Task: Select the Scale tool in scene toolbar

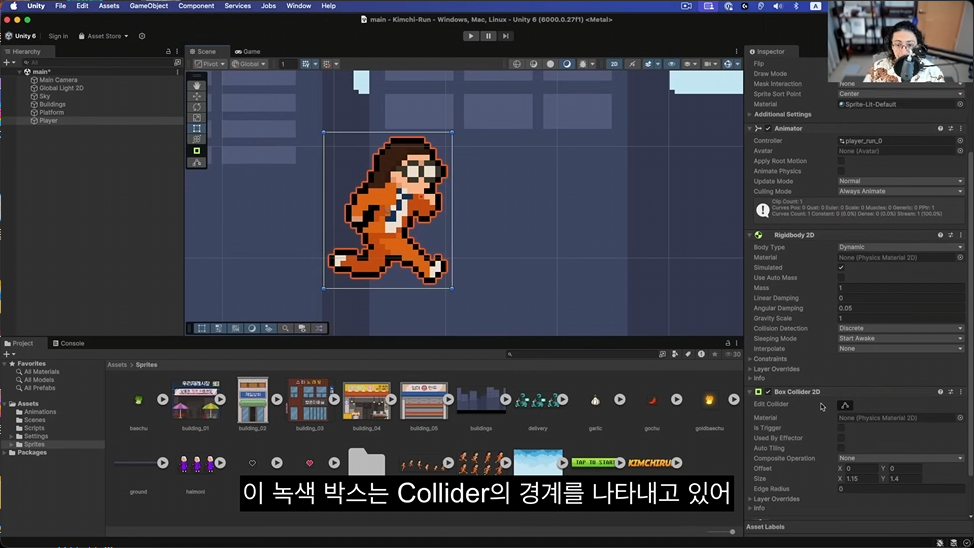Action: [x=197, y=117]
